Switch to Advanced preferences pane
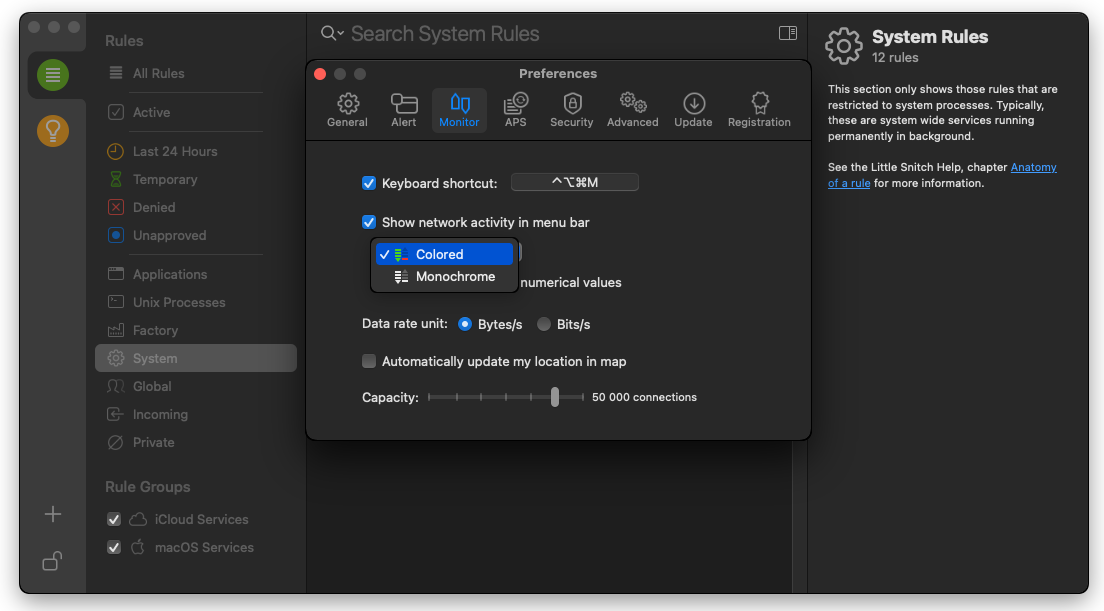This screenshot has width=1104, height=611. pyautogui.click(x=632, y=110)
